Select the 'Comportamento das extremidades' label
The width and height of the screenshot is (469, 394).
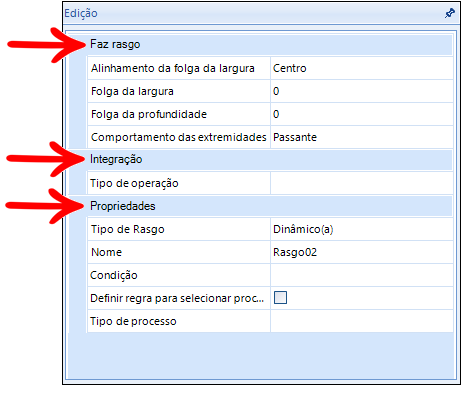pyautogui.click(x=179, y=137)
